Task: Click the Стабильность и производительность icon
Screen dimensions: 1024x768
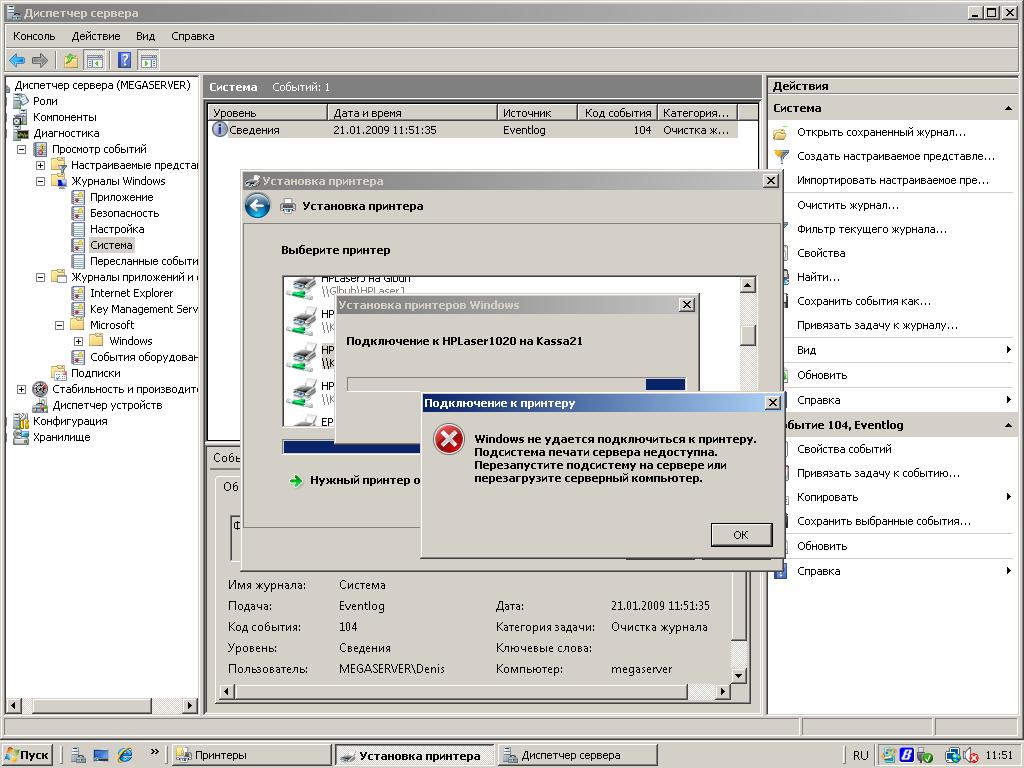Action: (x=40, y=389)
